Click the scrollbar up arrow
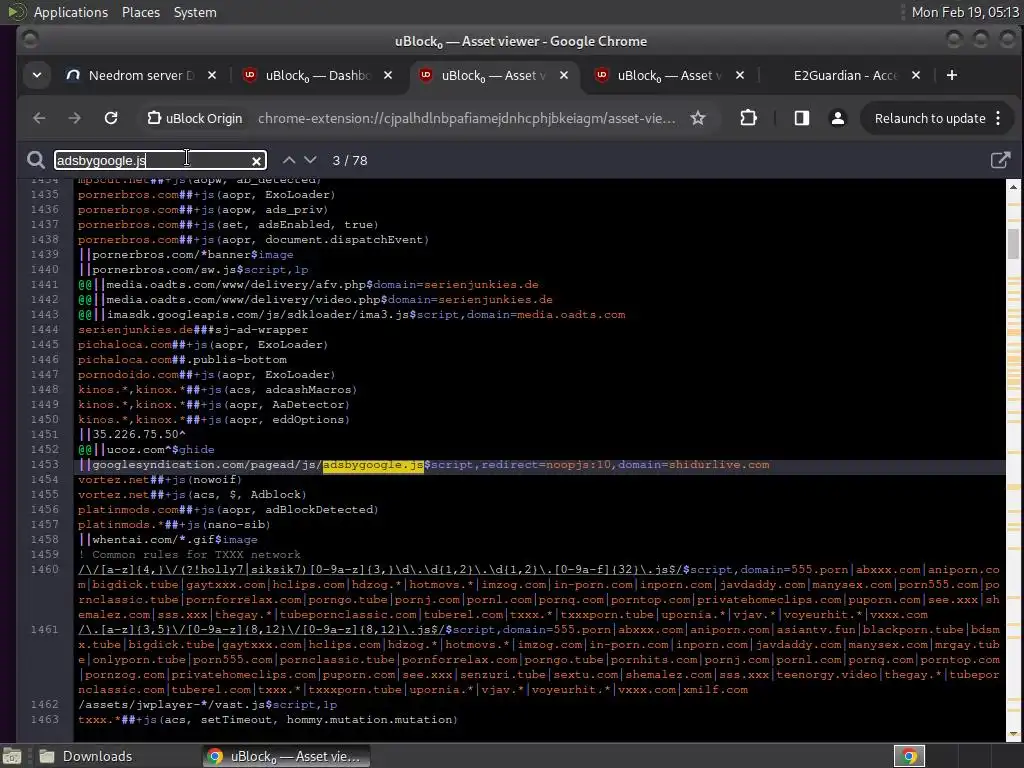This screenshot has width=1024, height=768. coord(1014,186)
